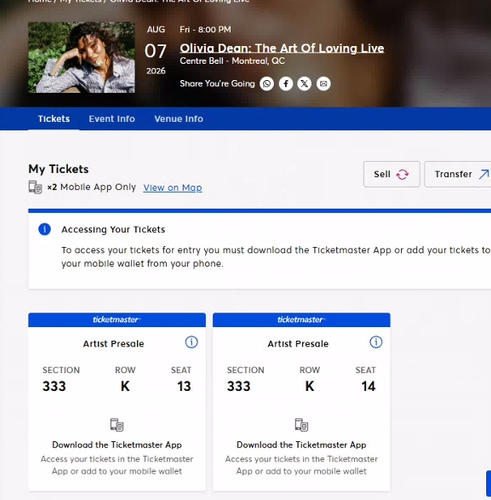Open Olivia Dean: The Art Of Loving Live link
The height and width of the screenshot is (500, 491).
282,48
